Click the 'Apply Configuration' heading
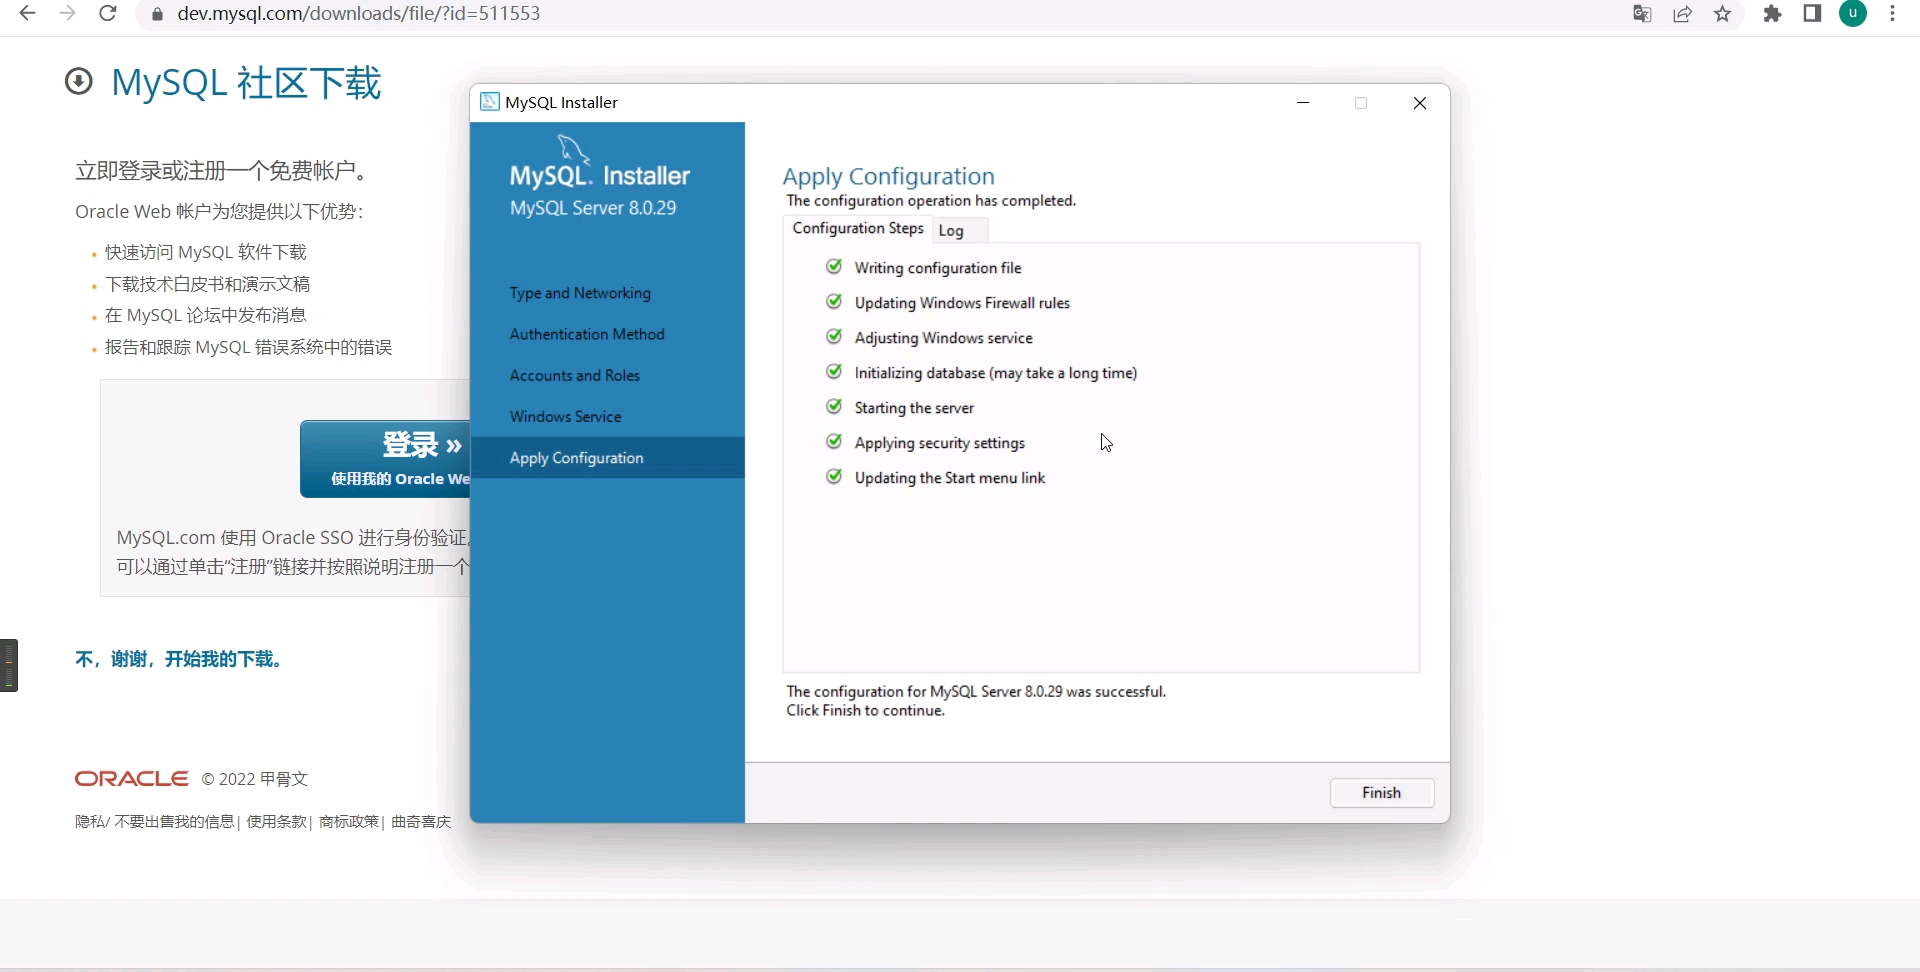 click(888, 177)
